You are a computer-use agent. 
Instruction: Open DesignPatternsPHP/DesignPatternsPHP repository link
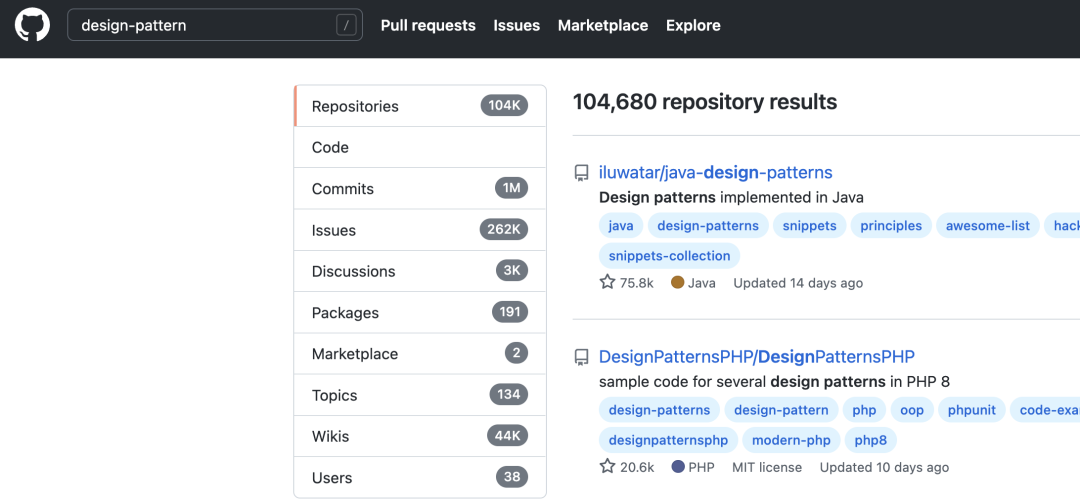coord(756,357)
